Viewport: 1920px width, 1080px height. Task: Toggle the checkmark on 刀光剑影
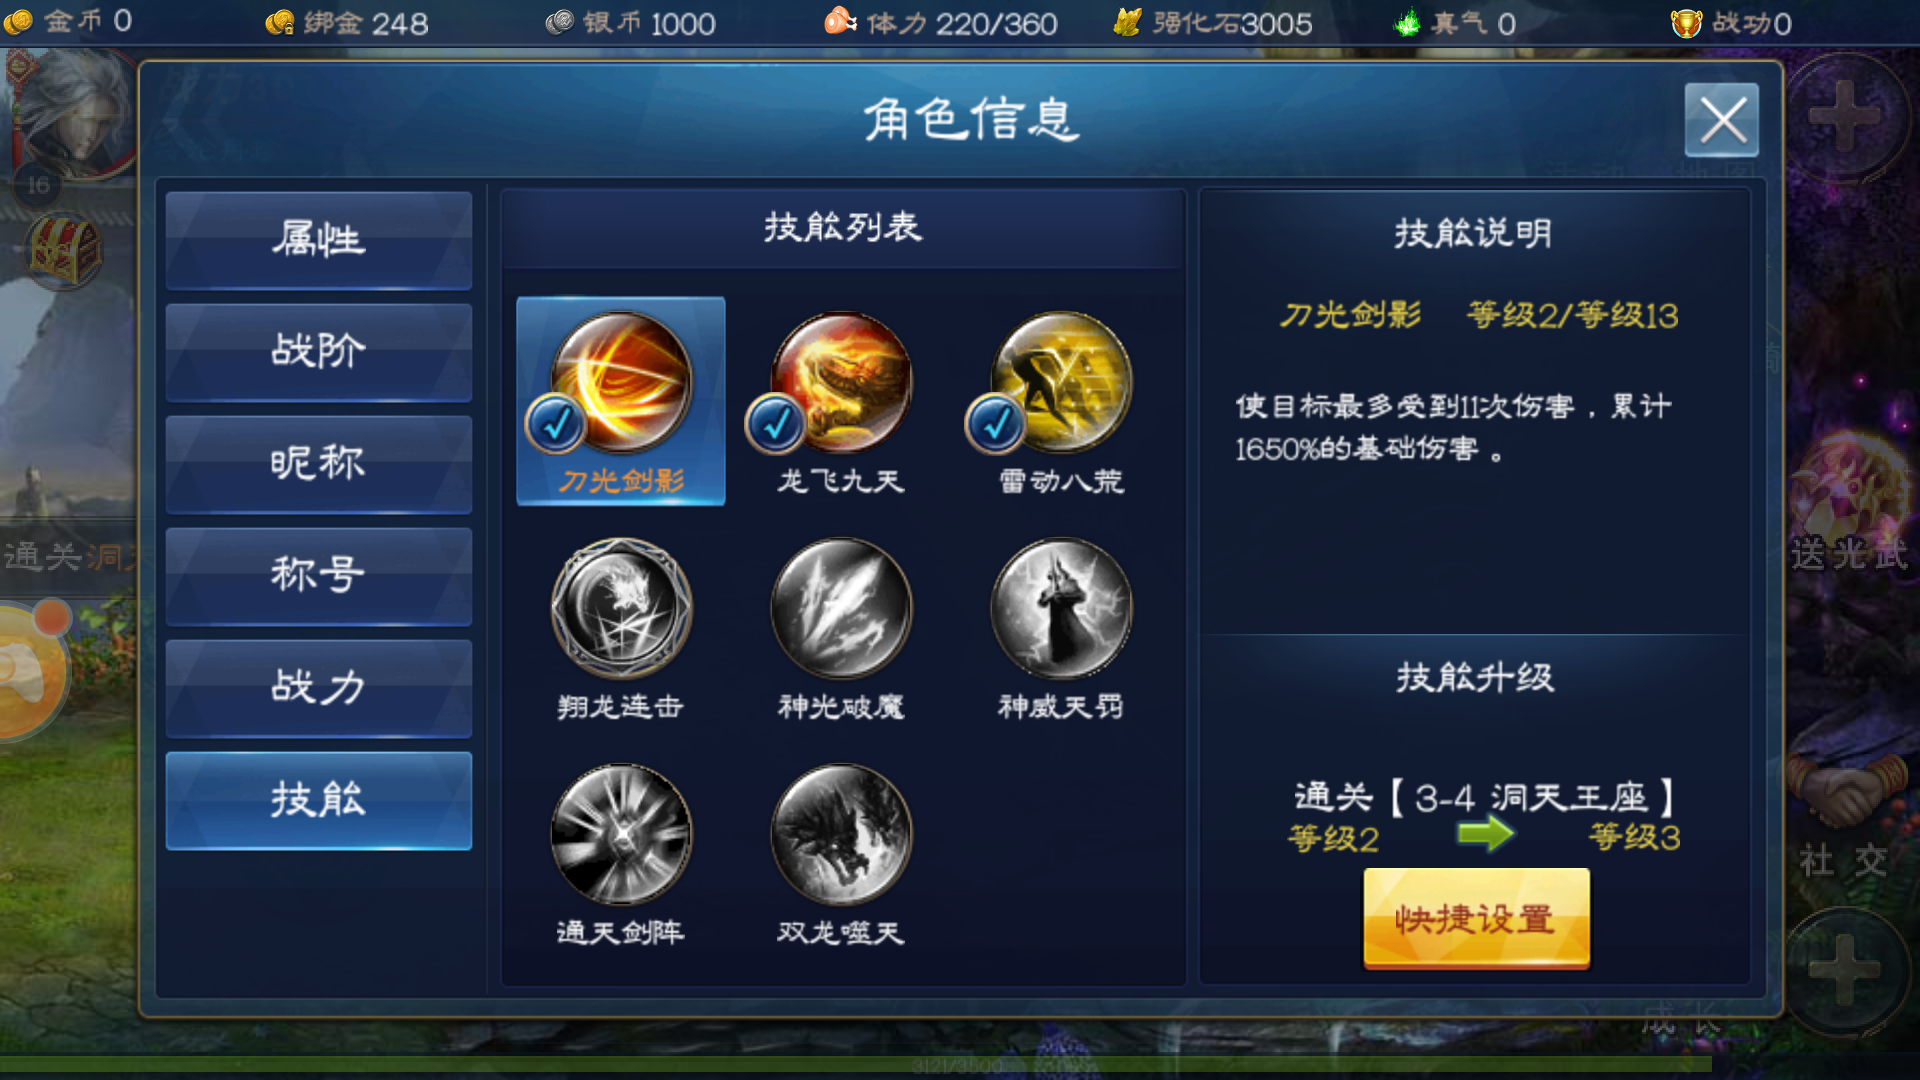coord(555,424)
